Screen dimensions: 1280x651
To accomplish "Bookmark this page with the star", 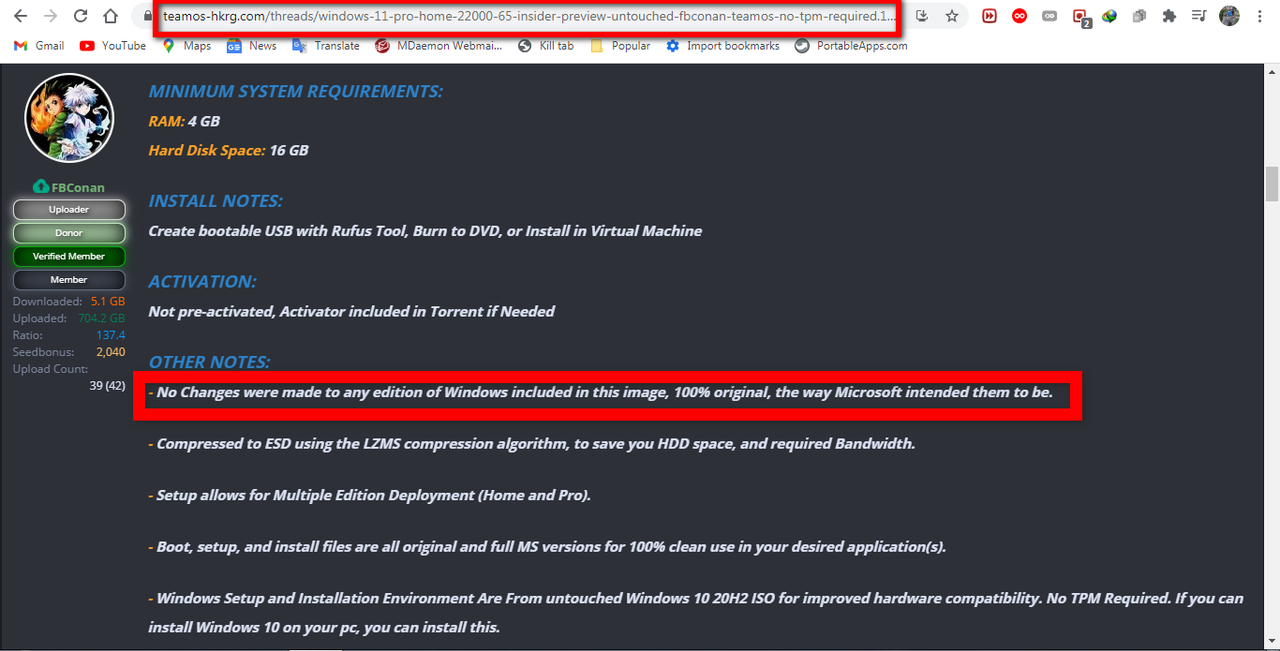I will (x=952, y=16).
